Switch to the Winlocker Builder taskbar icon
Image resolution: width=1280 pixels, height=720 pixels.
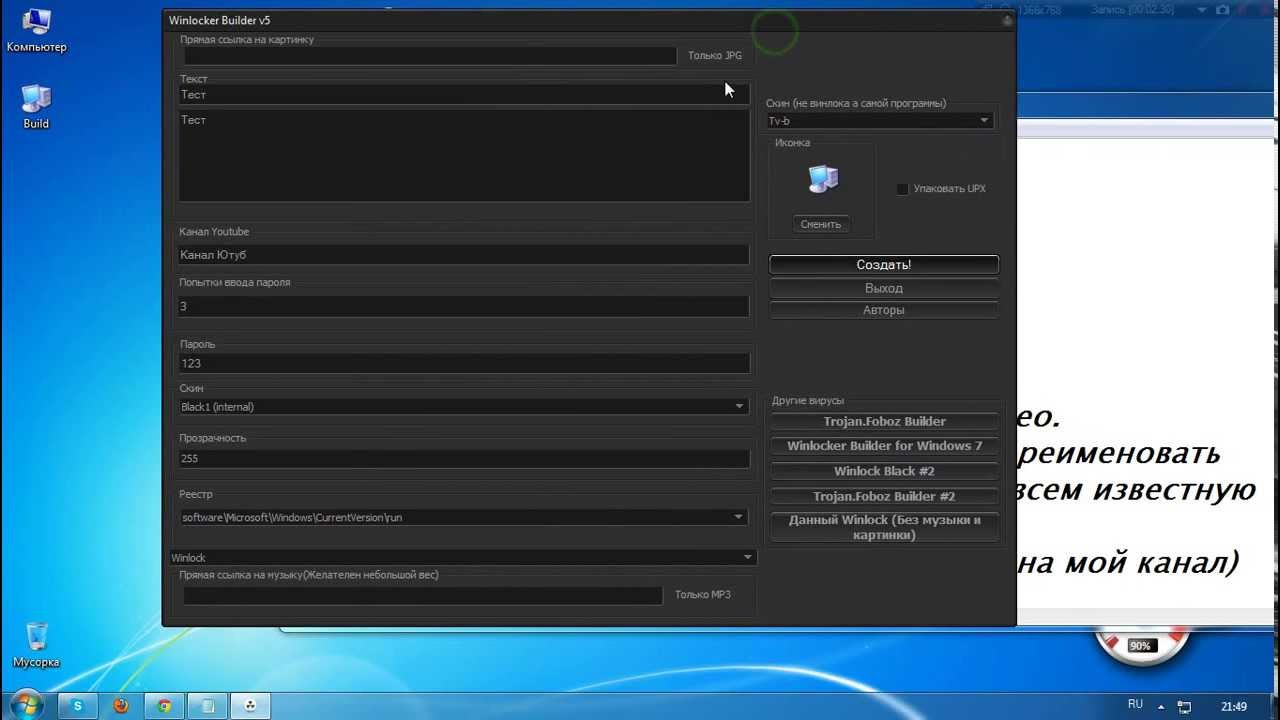250,705
